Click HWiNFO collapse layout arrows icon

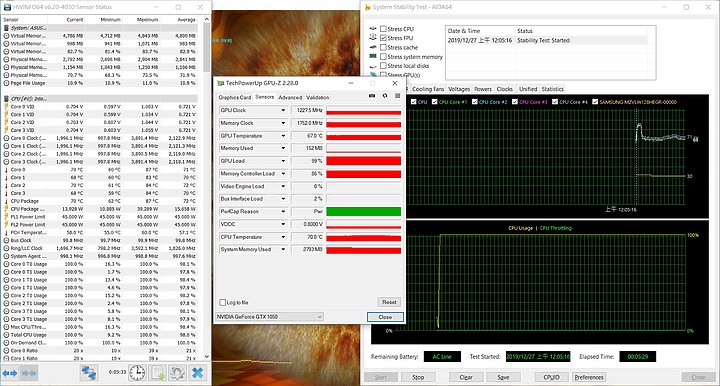[x=29, y=373]
